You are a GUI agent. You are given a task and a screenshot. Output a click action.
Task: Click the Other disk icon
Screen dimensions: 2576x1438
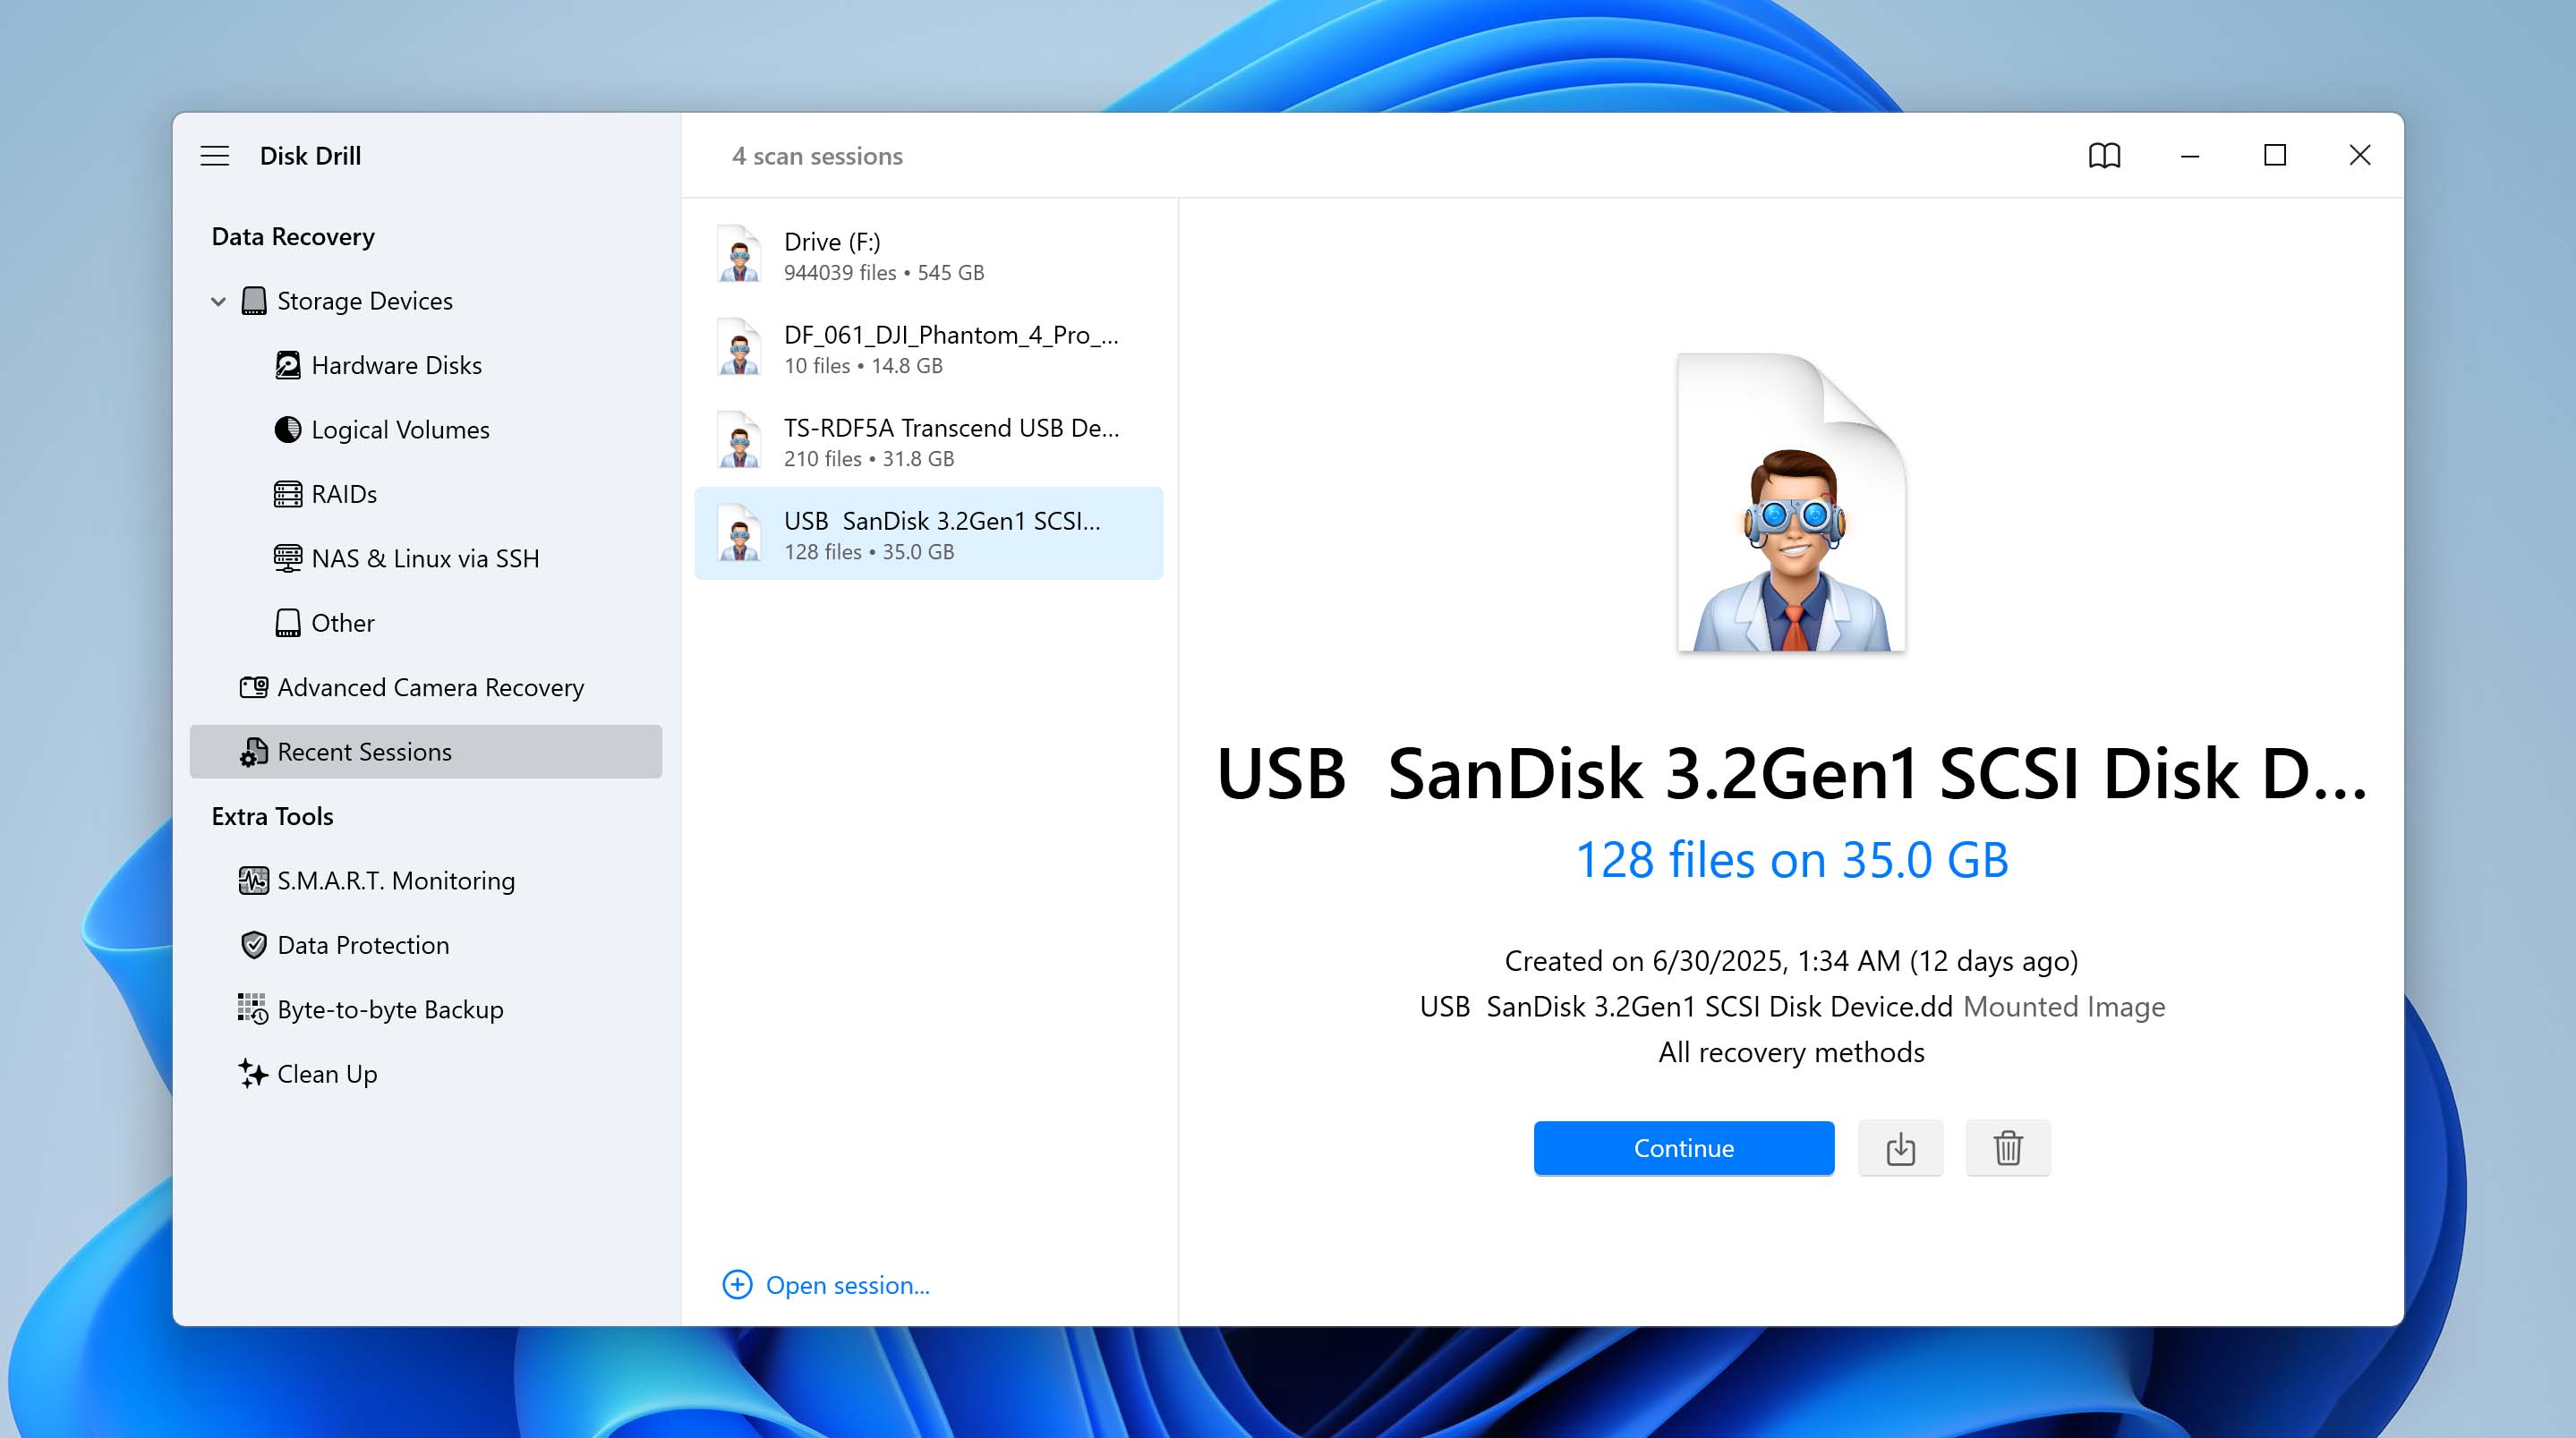[x=288, y=623]
